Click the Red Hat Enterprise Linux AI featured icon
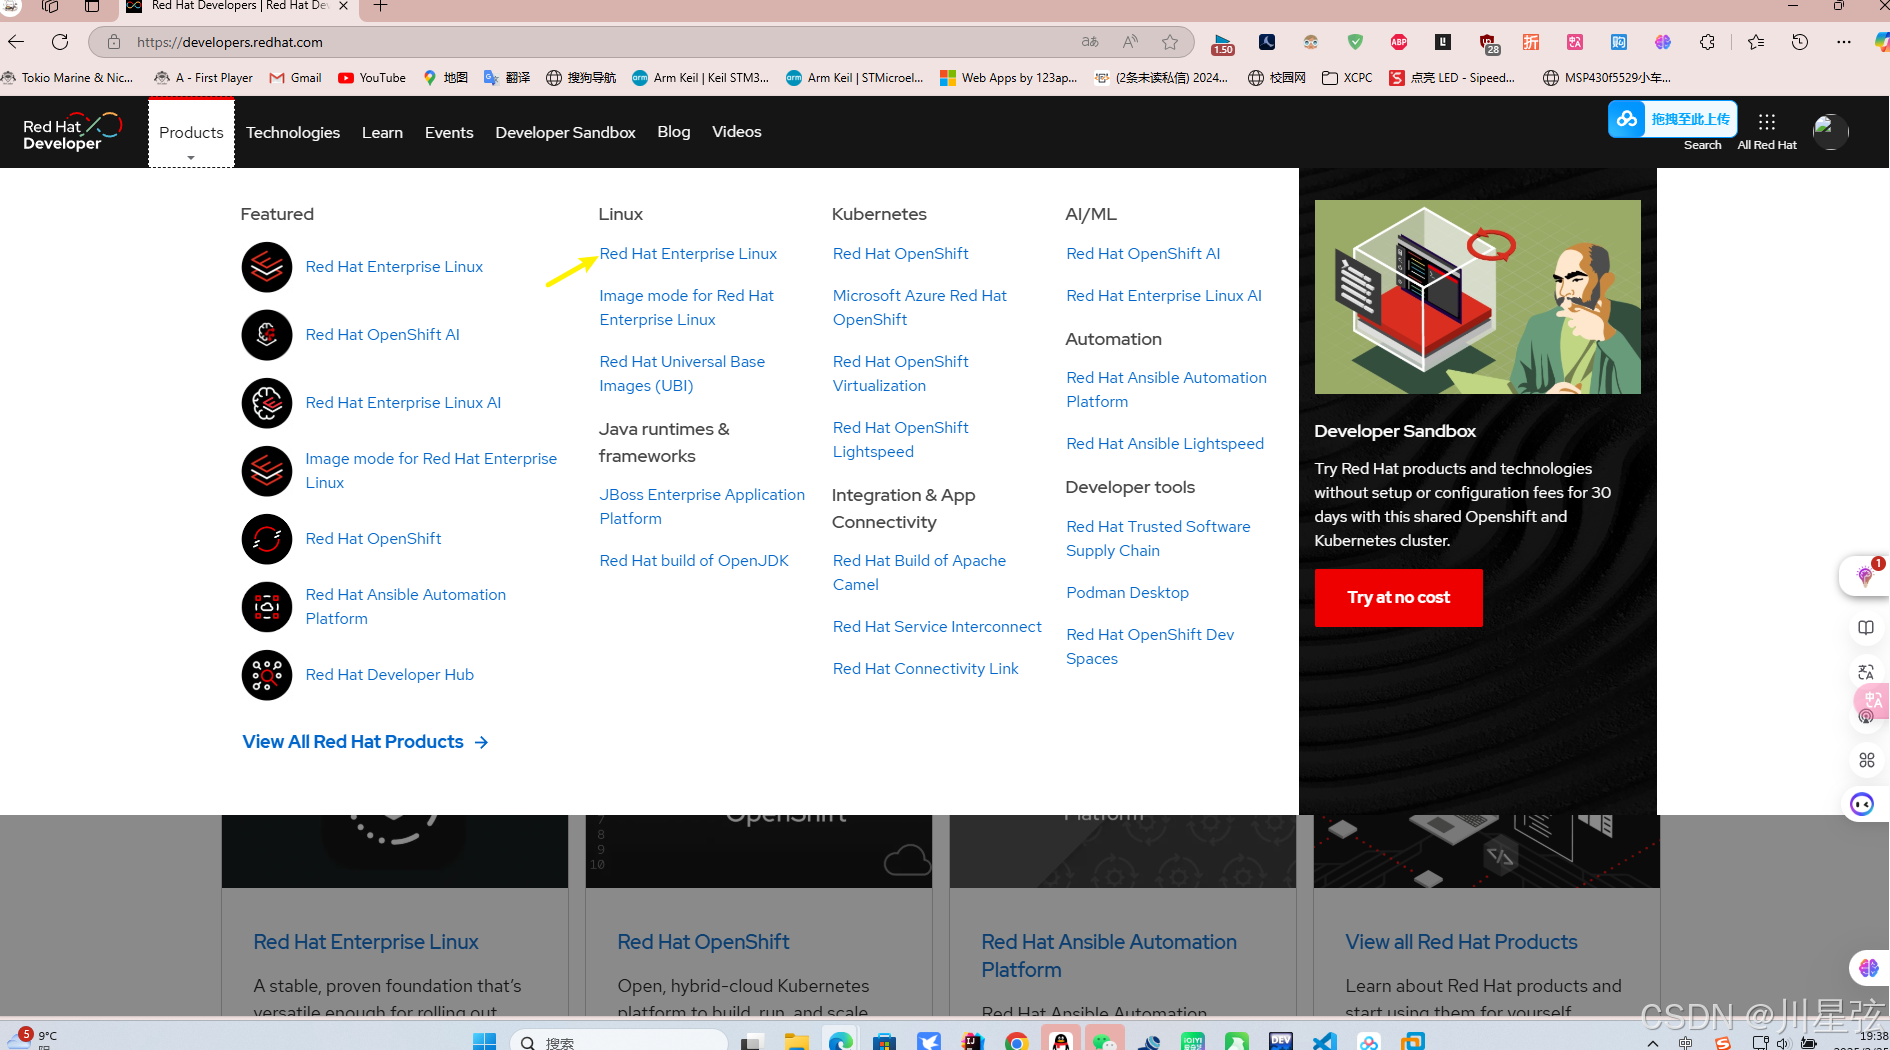 (x=267, y=403)
